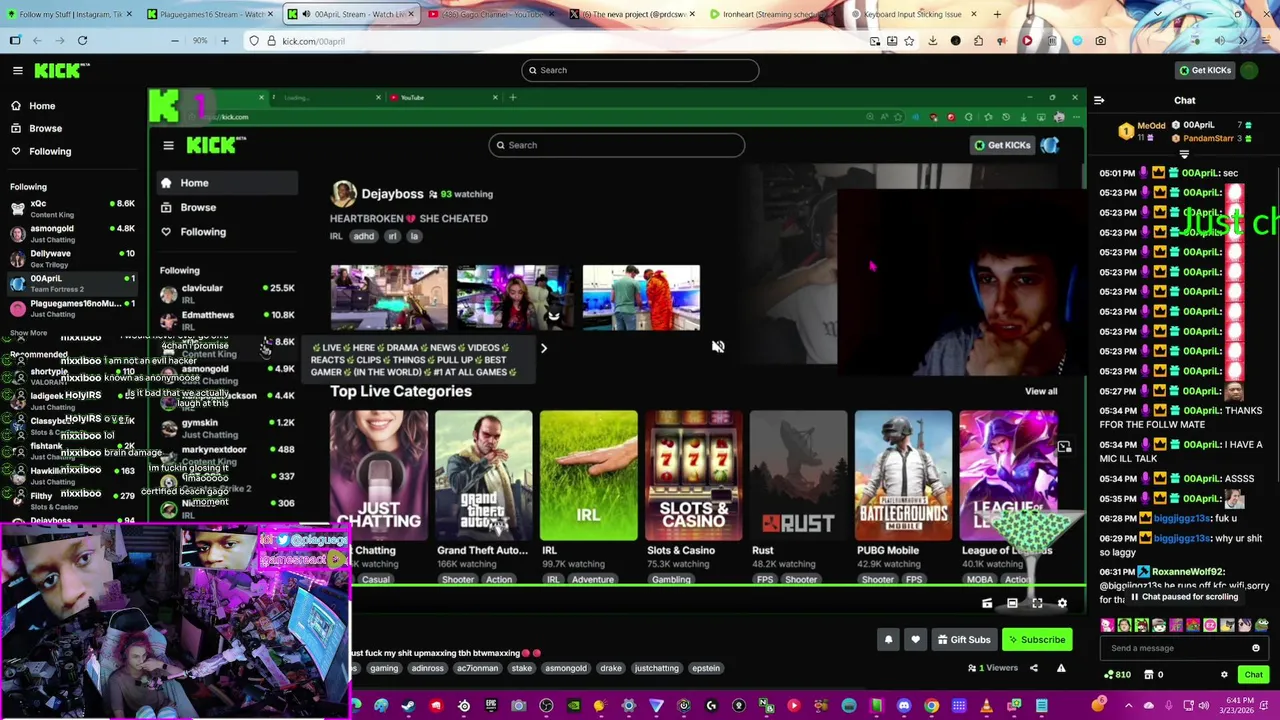1280x720 pixels.
Task: Click the epstein stream tag
Action: tap(705, 668)
